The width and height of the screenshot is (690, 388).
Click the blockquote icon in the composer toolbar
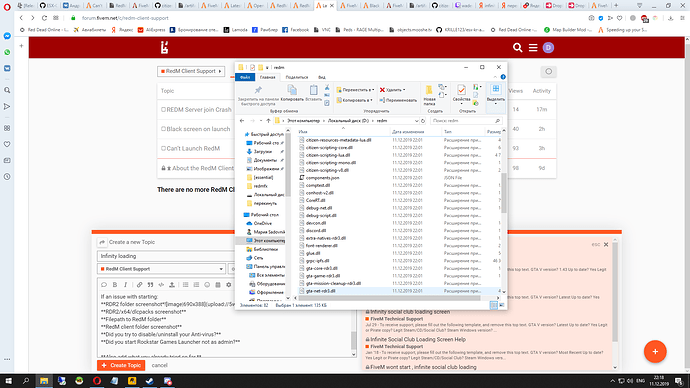point(150,285)
